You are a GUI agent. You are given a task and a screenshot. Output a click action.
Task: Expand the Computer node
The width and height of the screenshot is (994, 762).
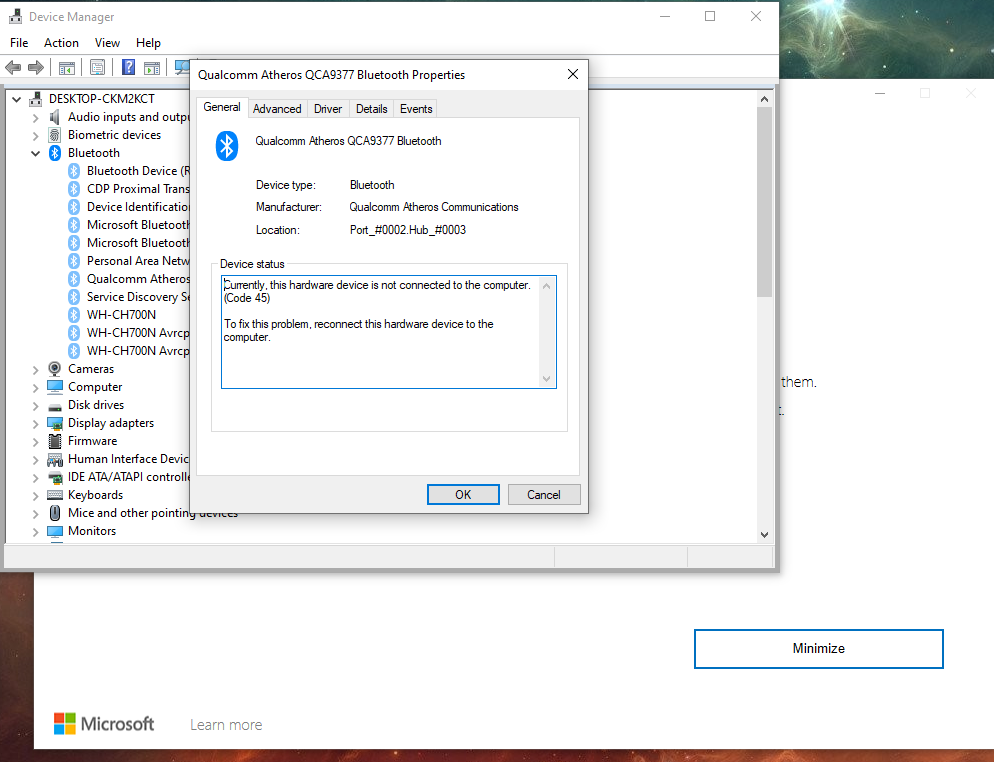coord(36,387)
